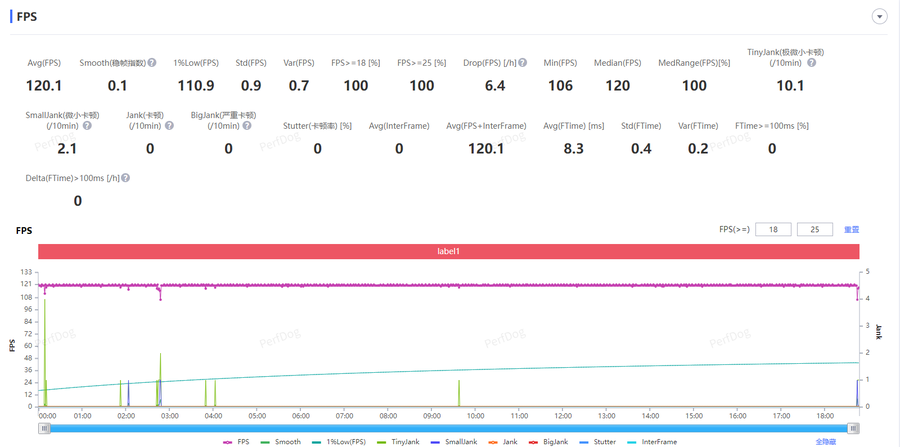Open TinyJank help tooltip icon
900x447 pixels.
tap(811, 63)
